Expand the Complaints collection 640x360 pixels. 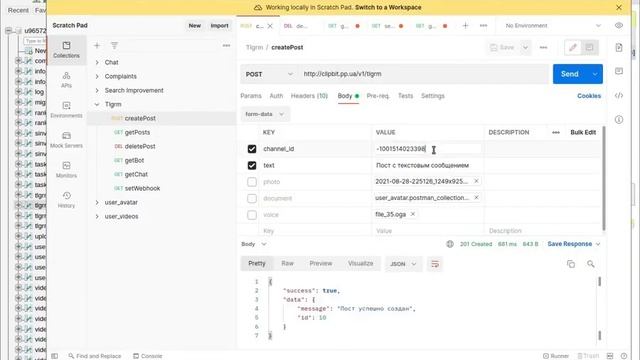97,76
